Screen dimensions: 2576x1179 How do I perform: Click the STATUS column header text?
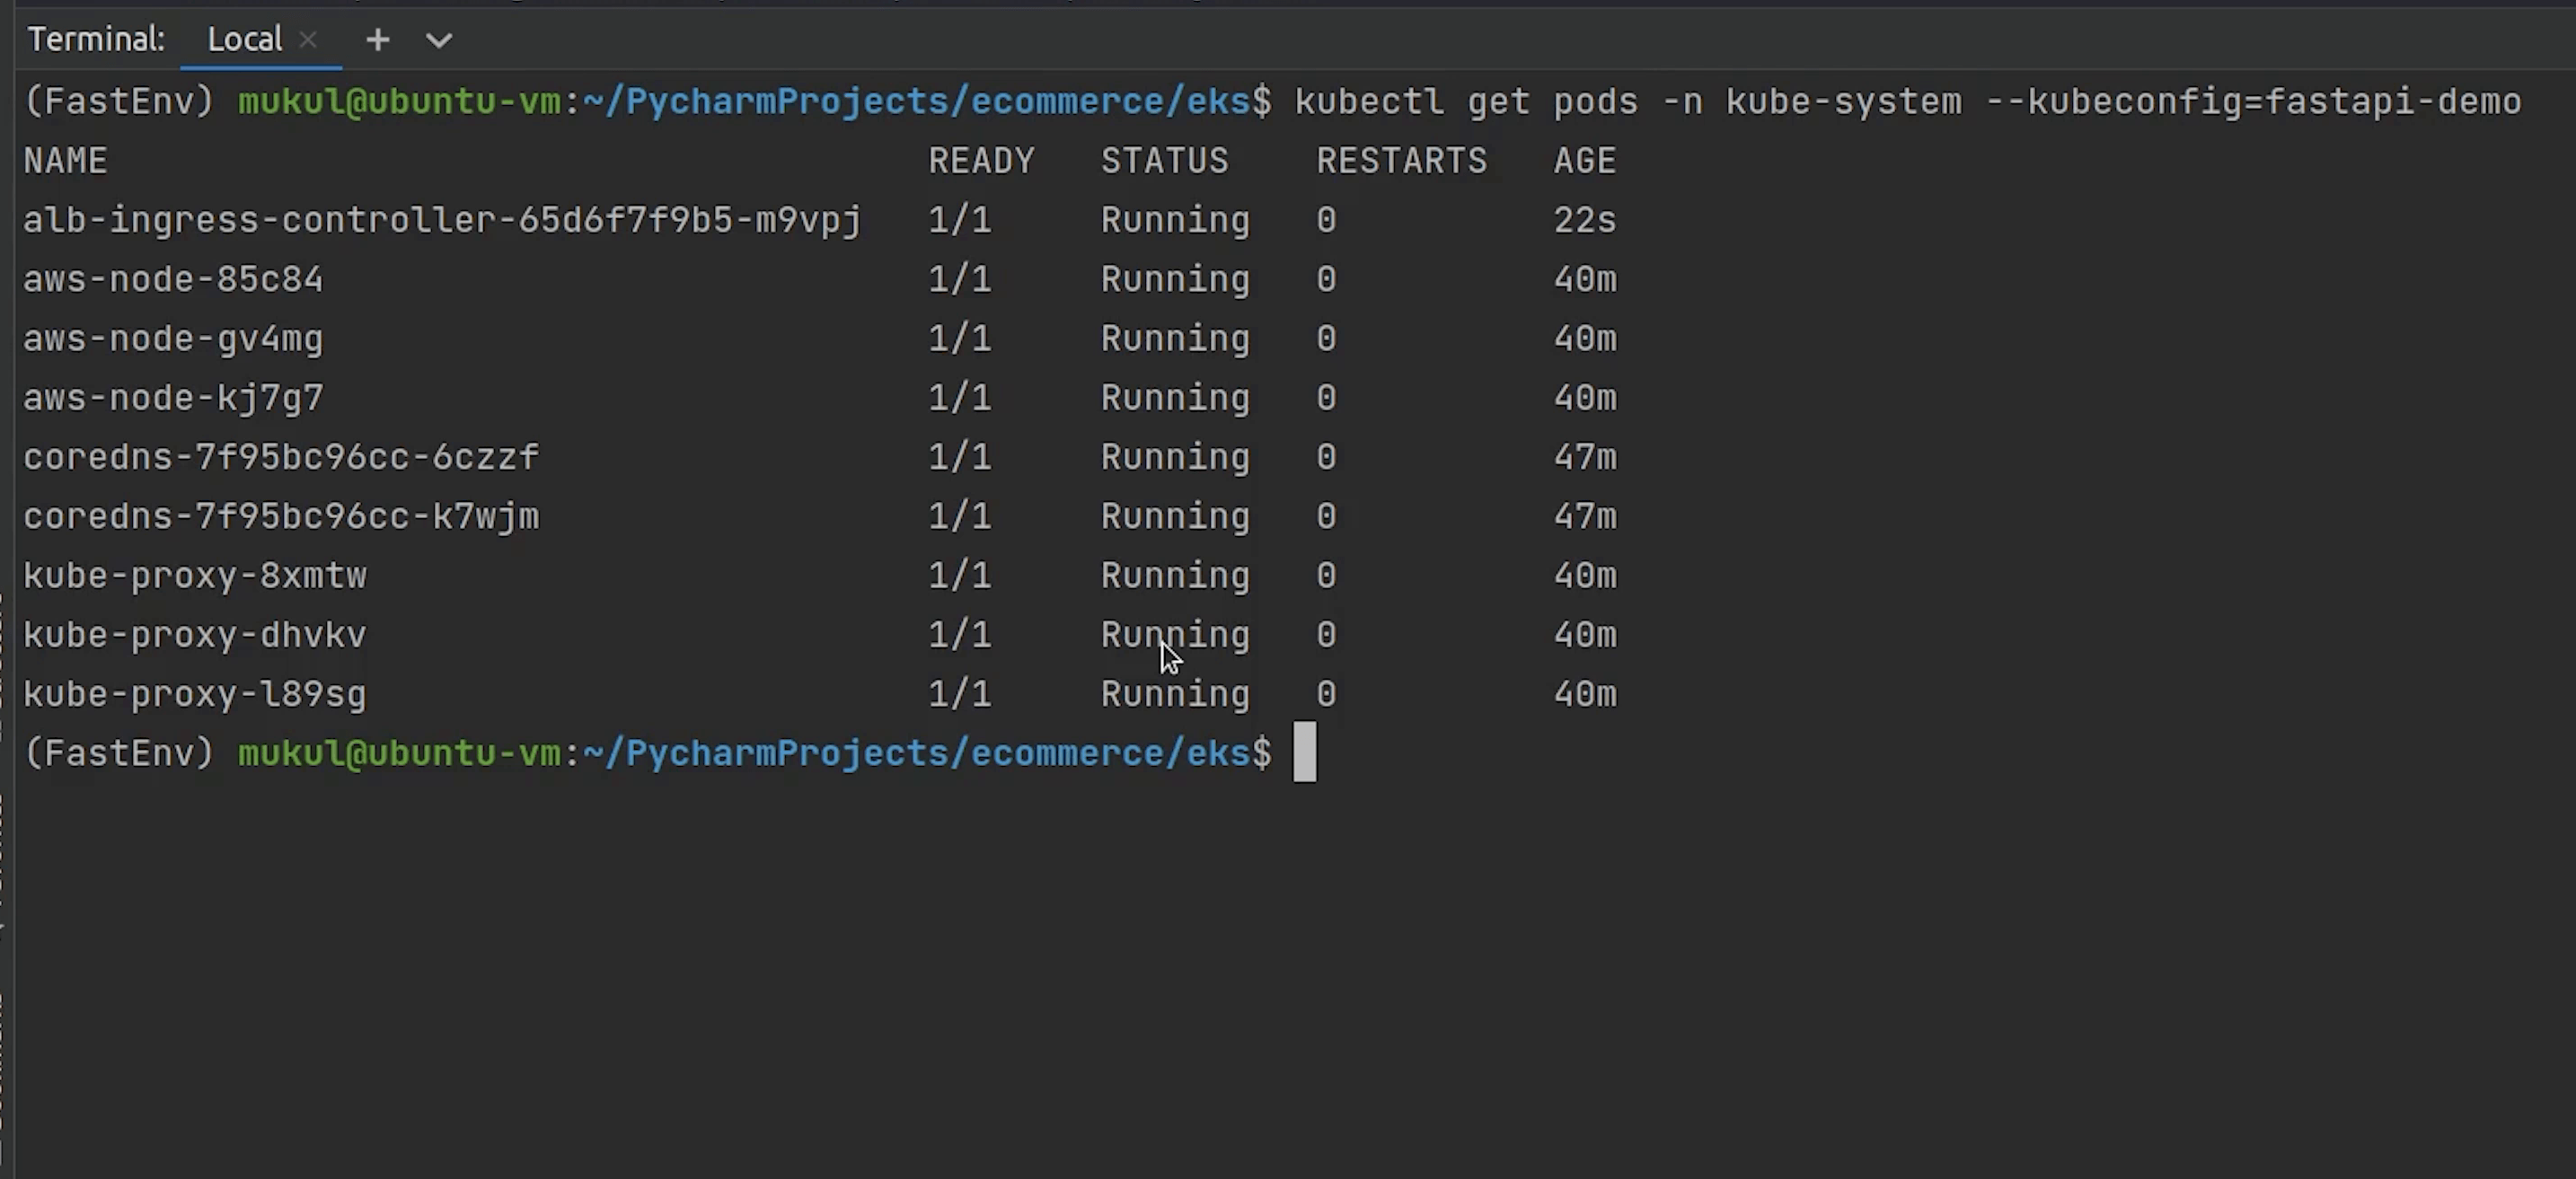pyautogui.click(x=1164, y=161)
